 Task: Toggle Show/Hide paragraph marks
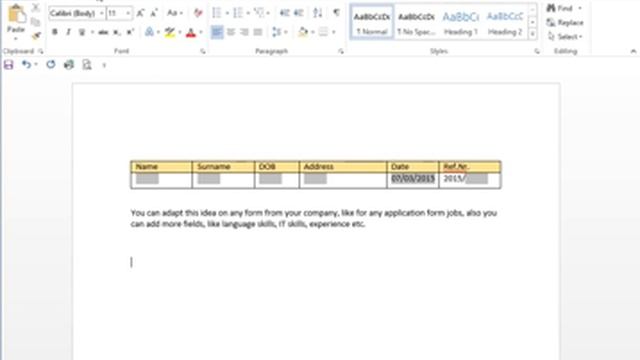click(336, 13)
